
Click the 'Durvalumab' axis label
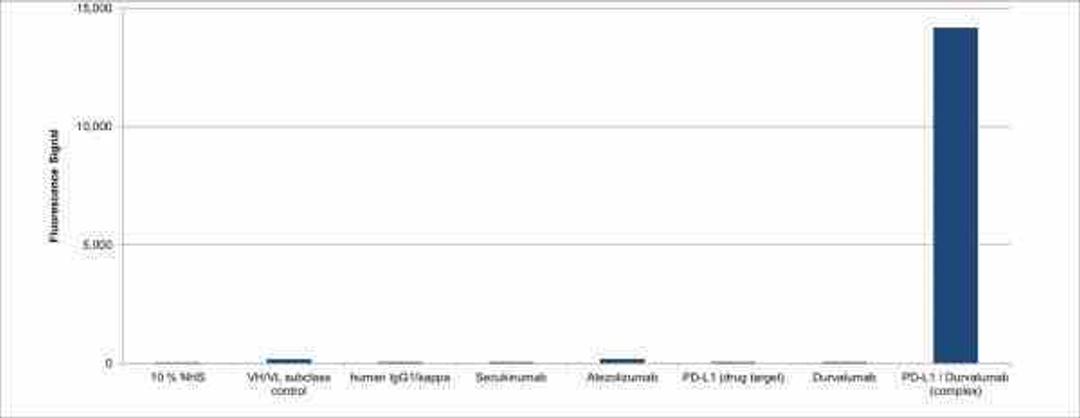(x=844, y=378)
